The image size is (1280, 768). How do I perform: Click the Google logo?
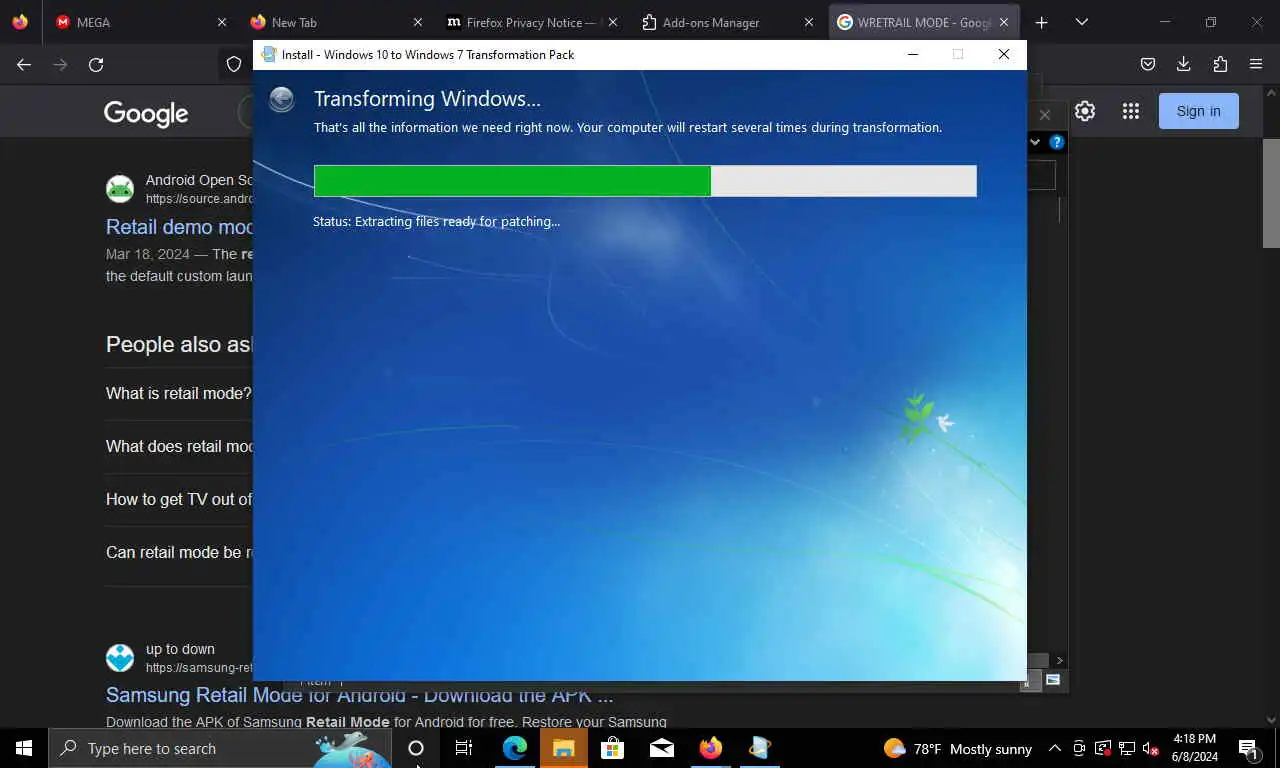pyautogui.click(x=146, y=113)
